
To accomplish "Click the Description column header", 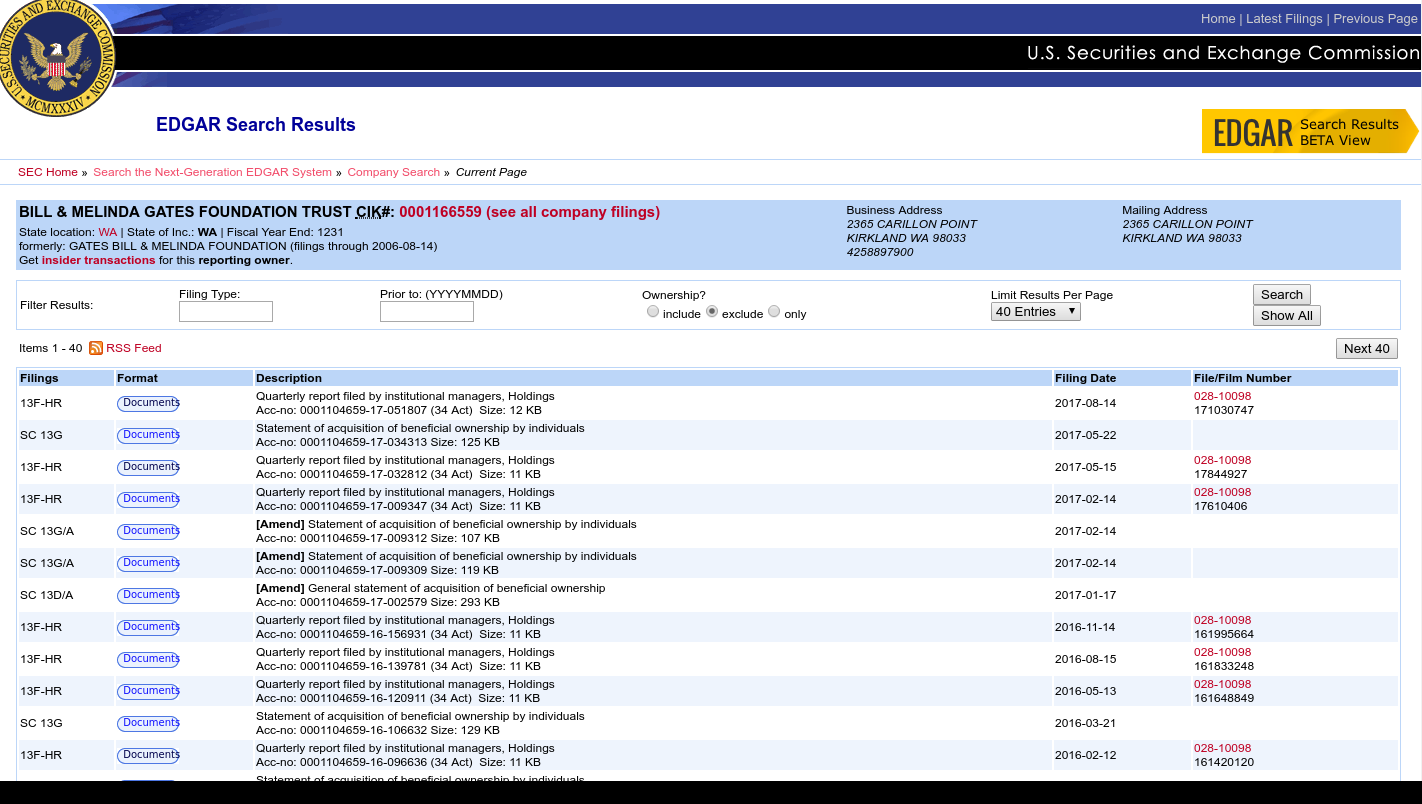I will (653, 378).
